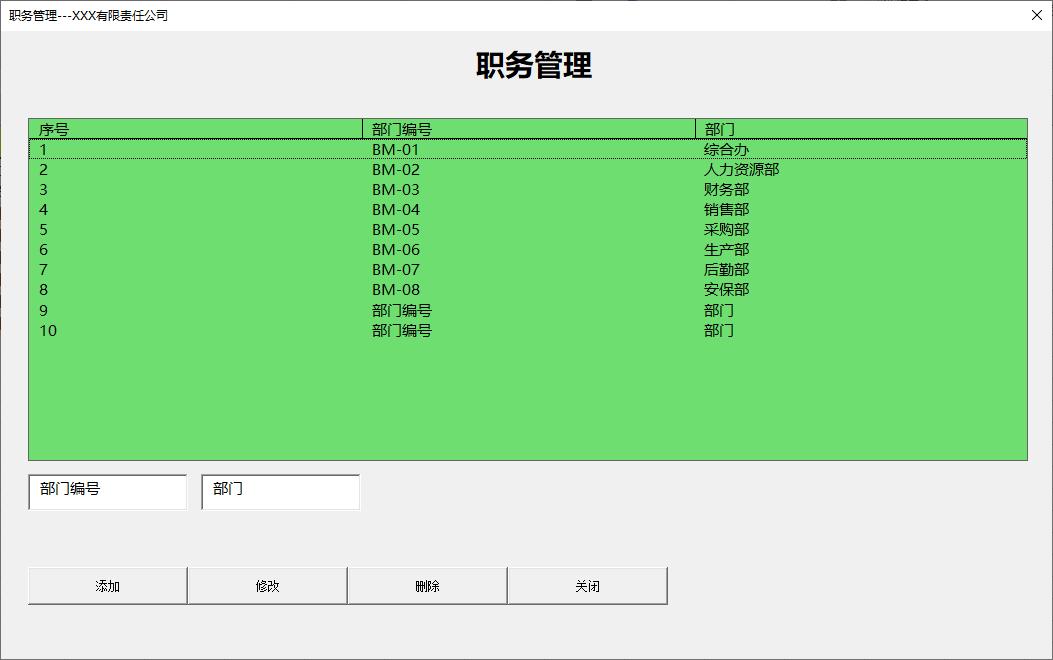Click the 序号 column header
Image resolution: width=1053 pixels, height=660 pixels.
coord(190,128)
